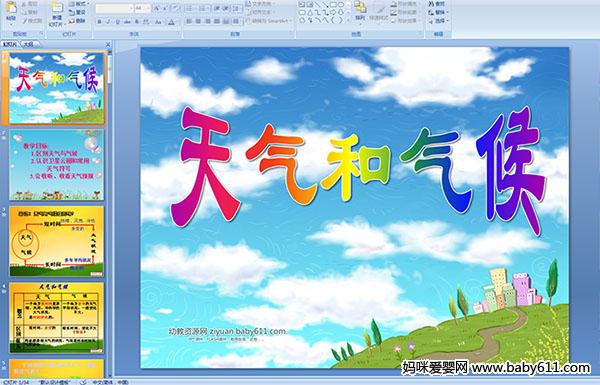Viewport: 600px width, 385px height.
Task: Open the font size dropdown
Action: tap(148, 8)
